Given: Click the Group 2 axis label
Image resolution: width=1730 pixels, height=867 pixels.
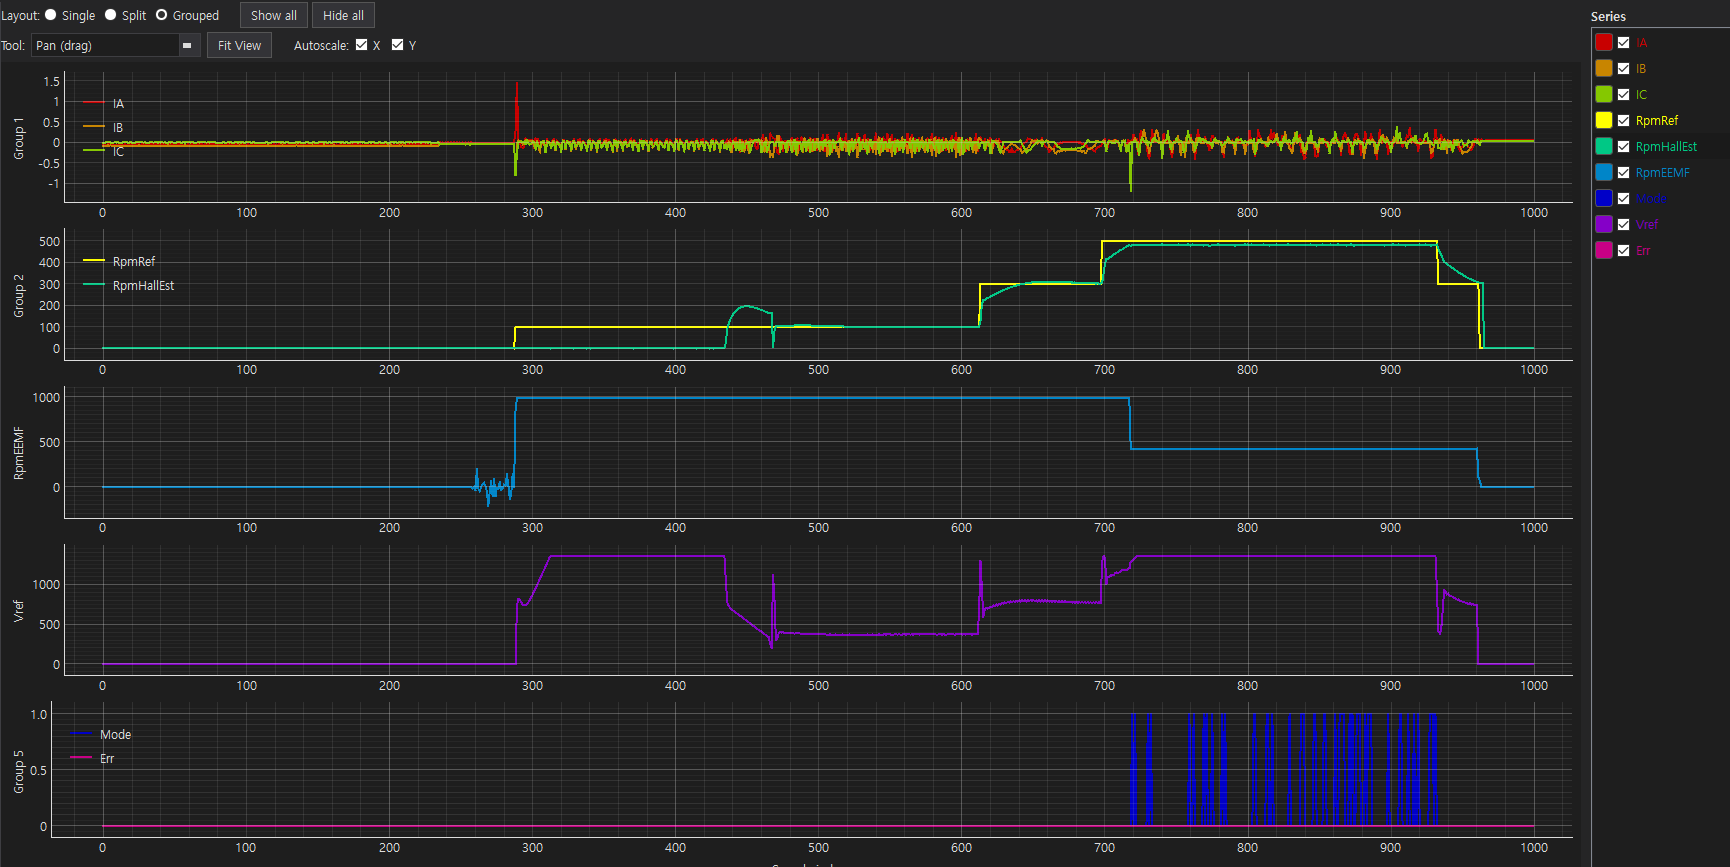Looking at the screenshot, I should pyautogui.click(x=18, y=296).
